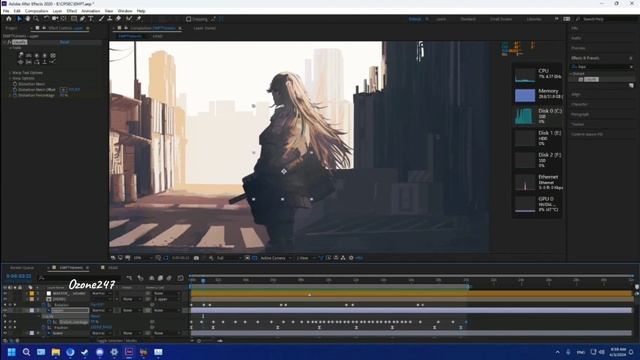Open the workspace overflow chevron menu

(556, 19)
